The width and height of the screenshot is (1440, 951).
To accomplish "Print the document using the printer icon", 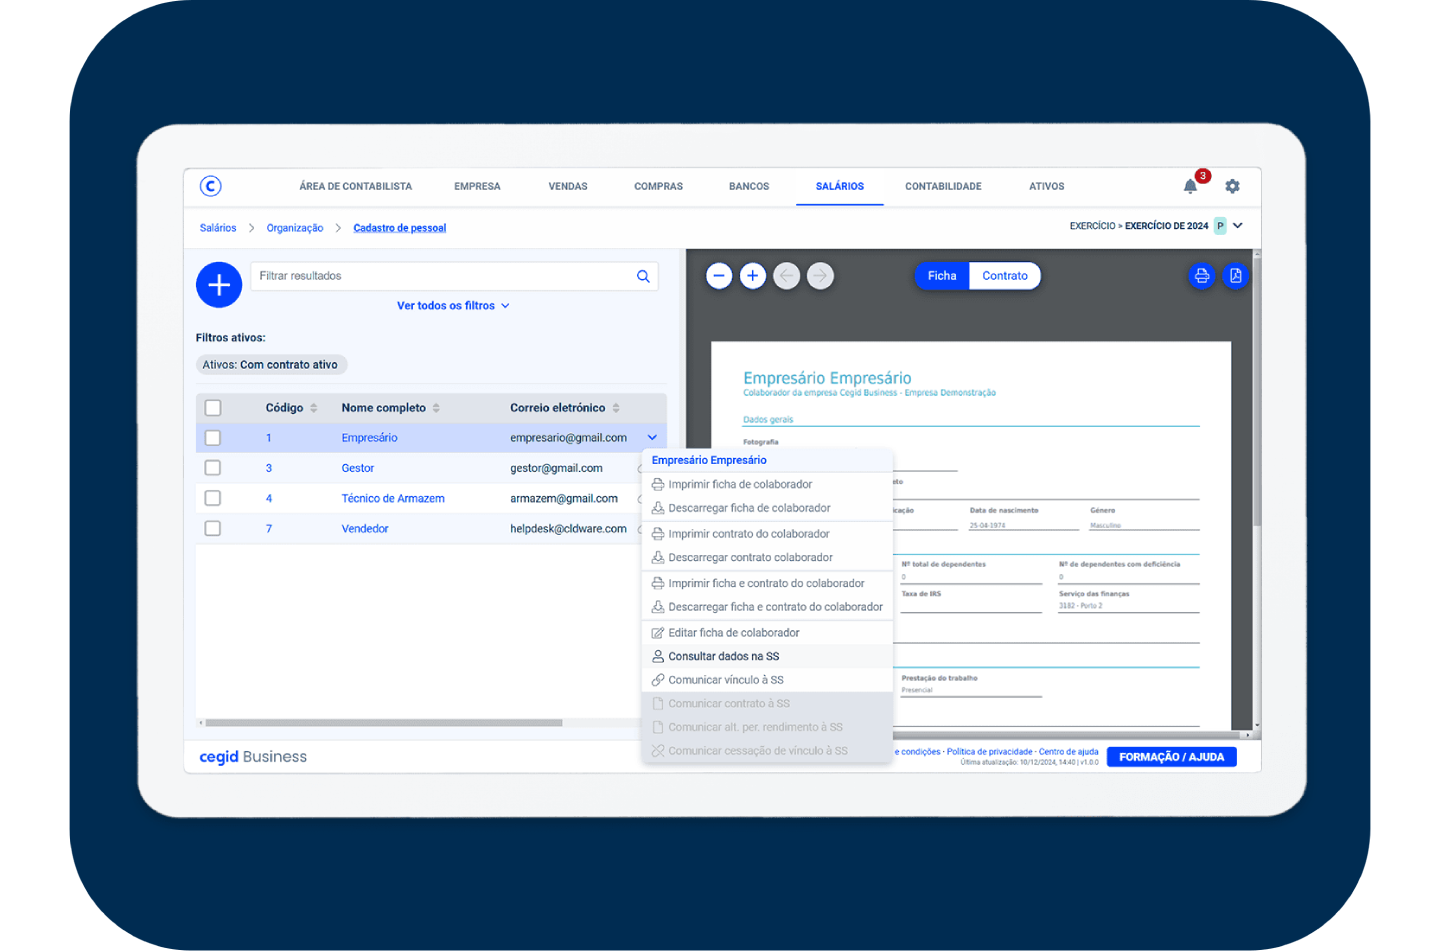I will pyautogui.click(x=1202, y=276).
